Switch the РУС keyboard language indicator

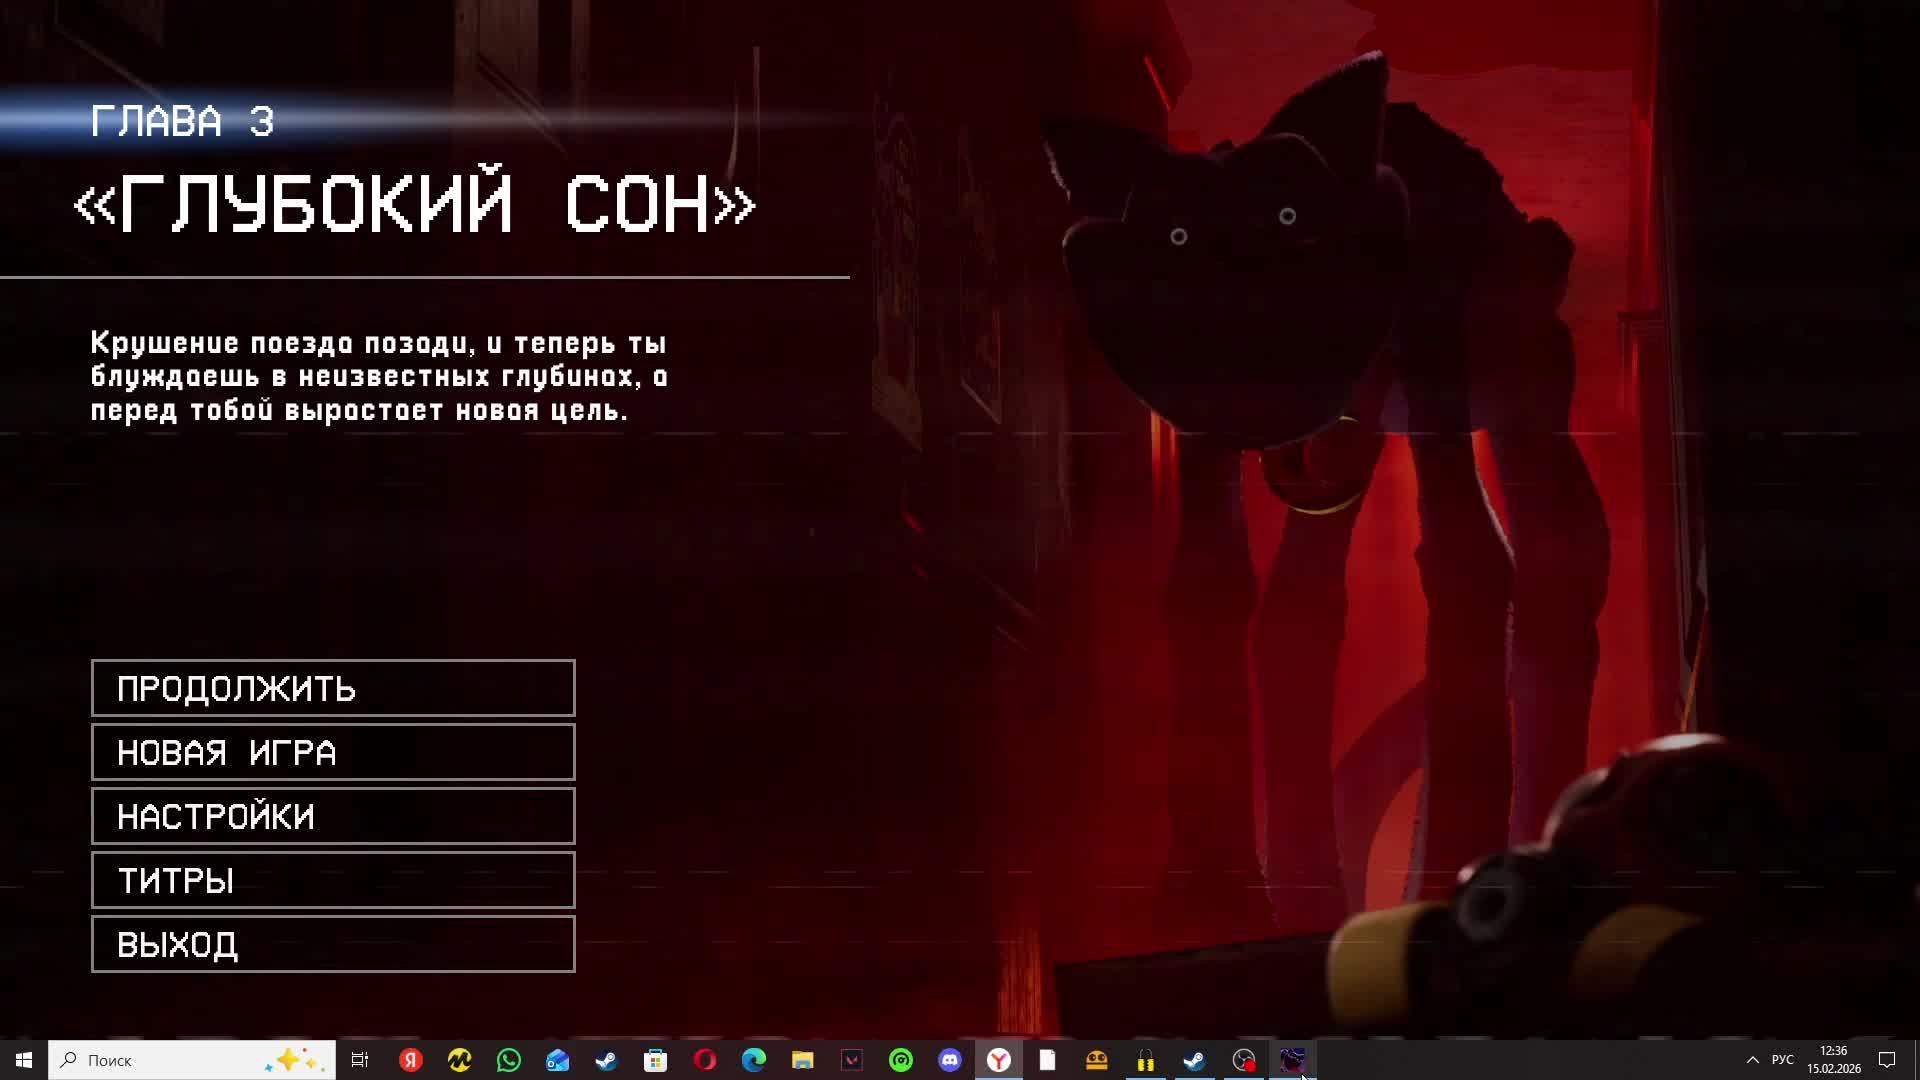tap(1782, 1060)
